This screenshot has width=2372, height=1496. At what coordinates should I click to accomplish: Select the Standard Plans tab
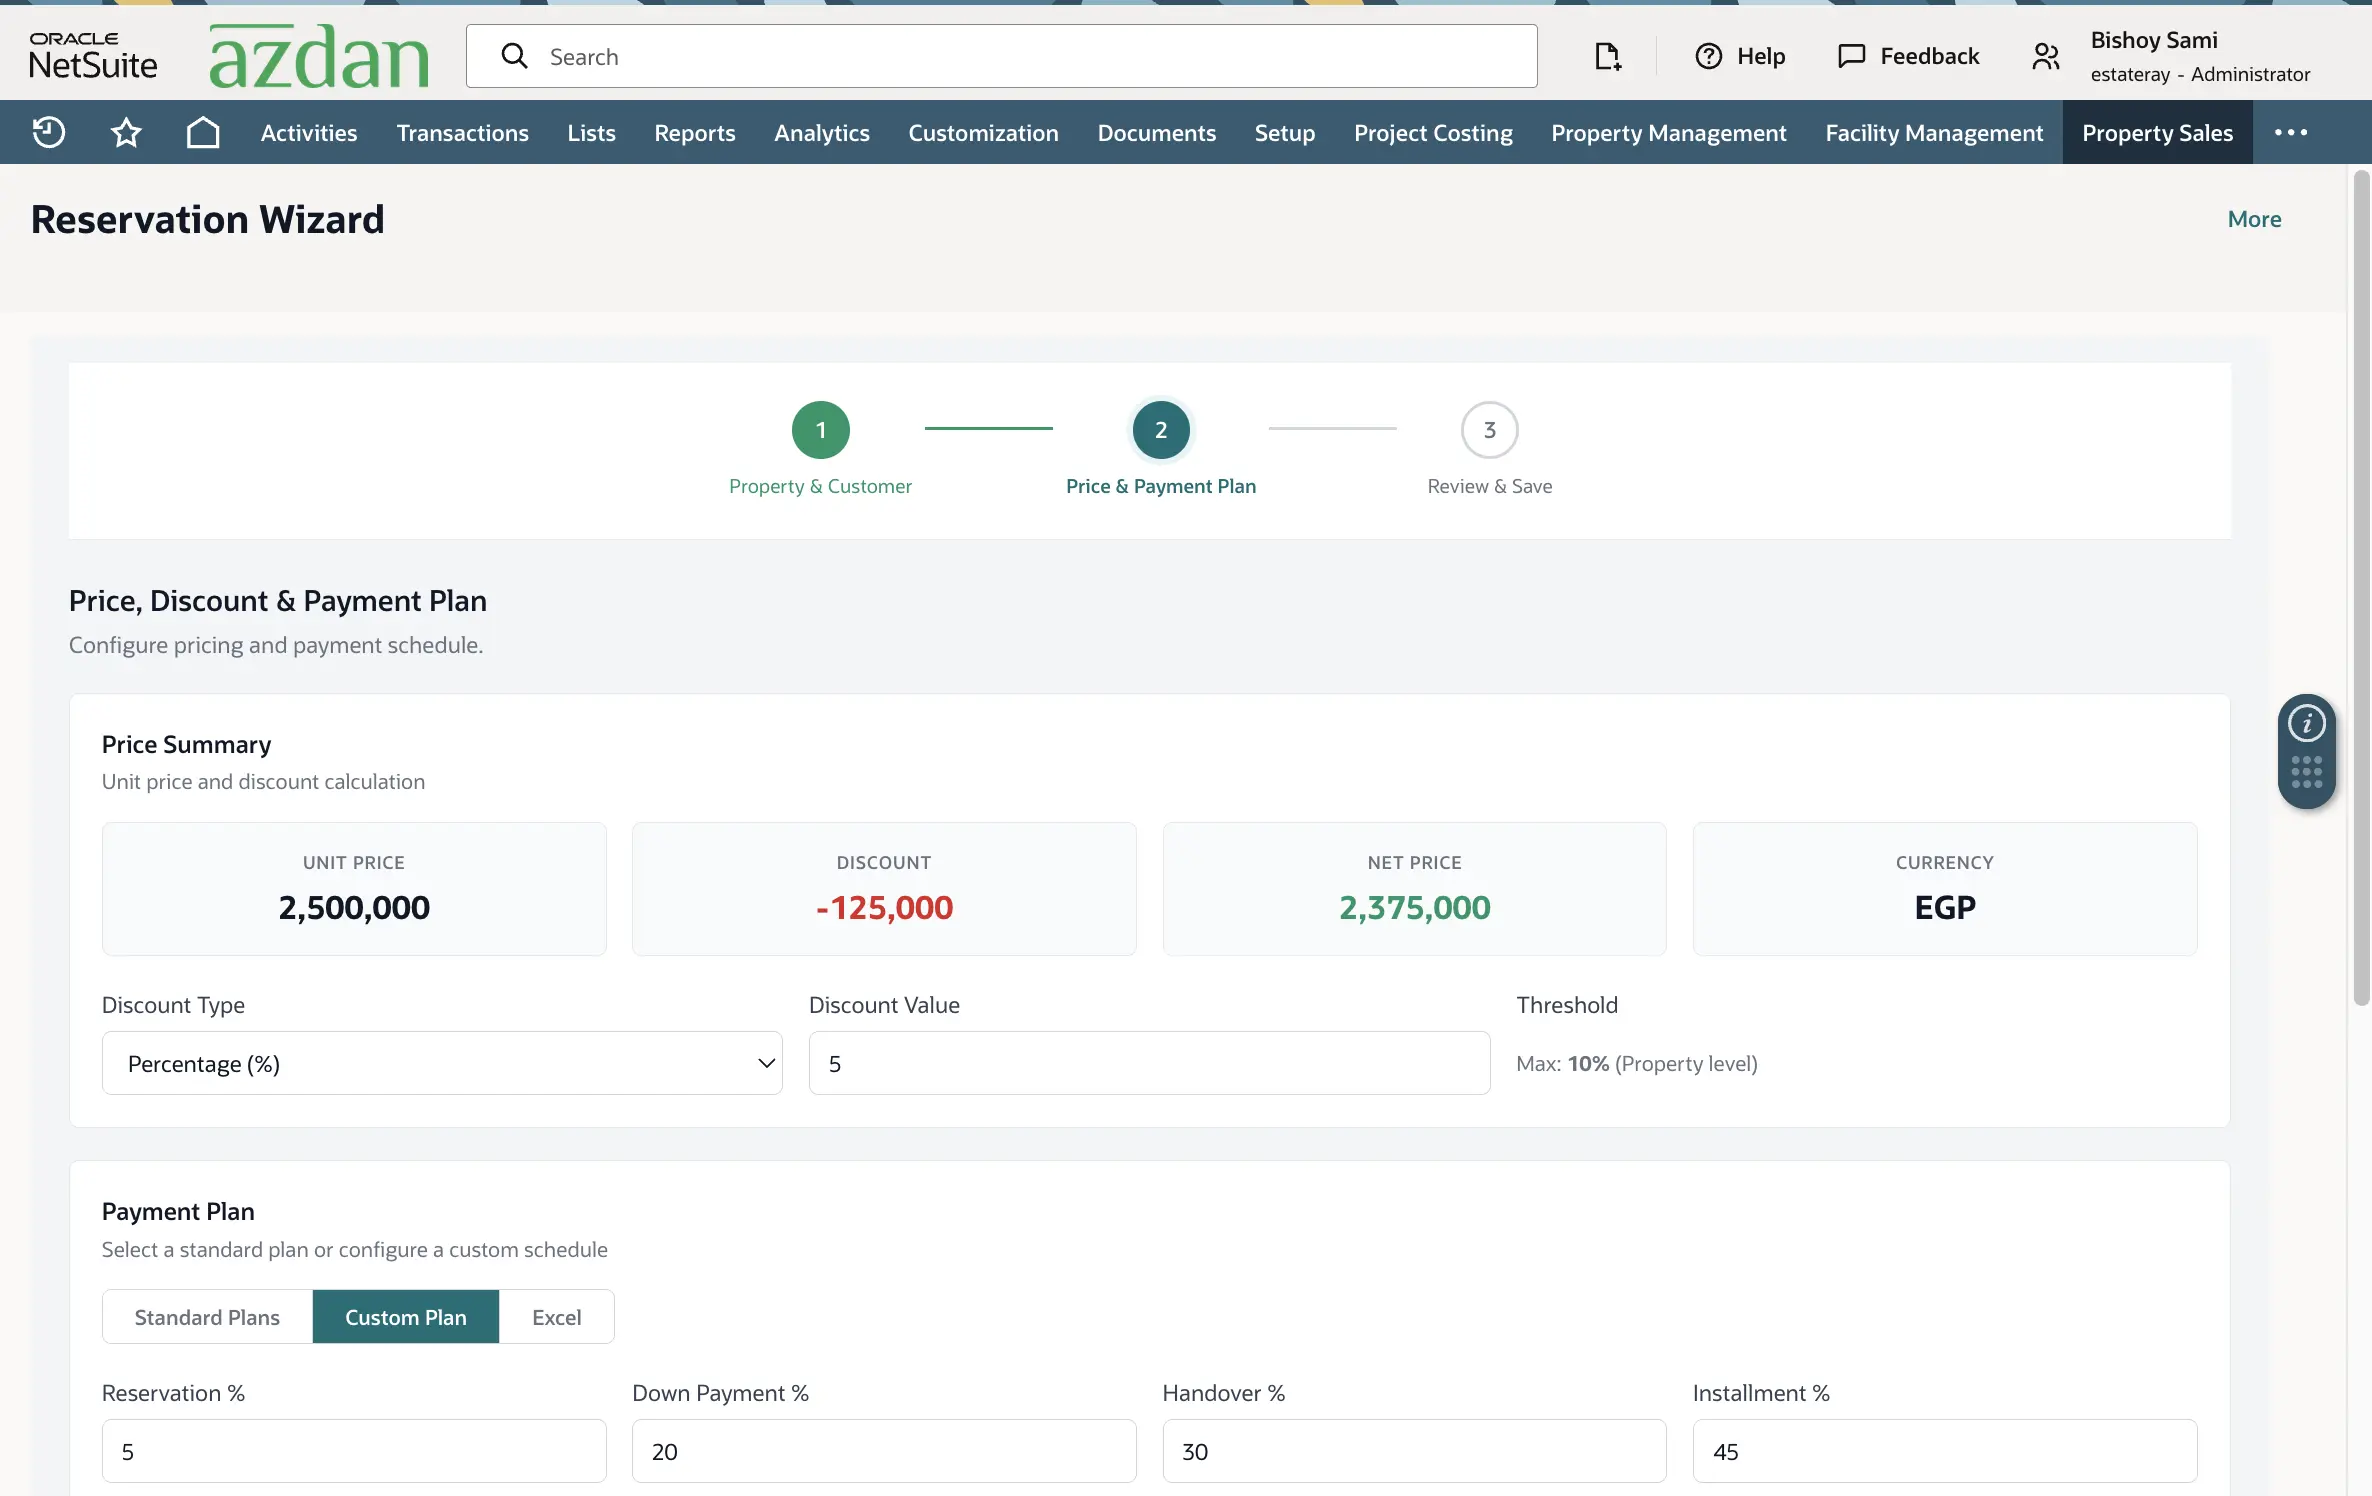tap(207, 1317)
